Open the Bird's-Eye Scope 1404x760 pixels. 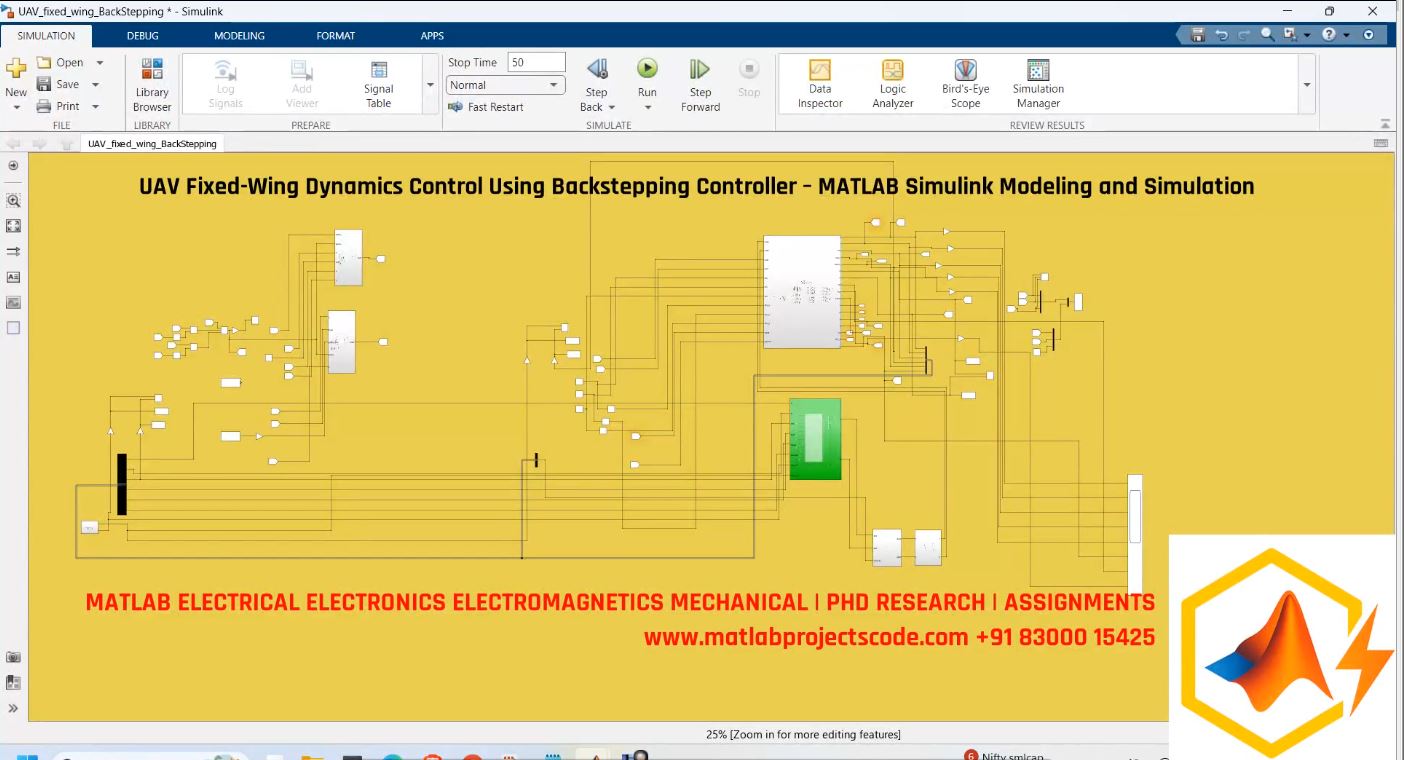tap(964, 83)
